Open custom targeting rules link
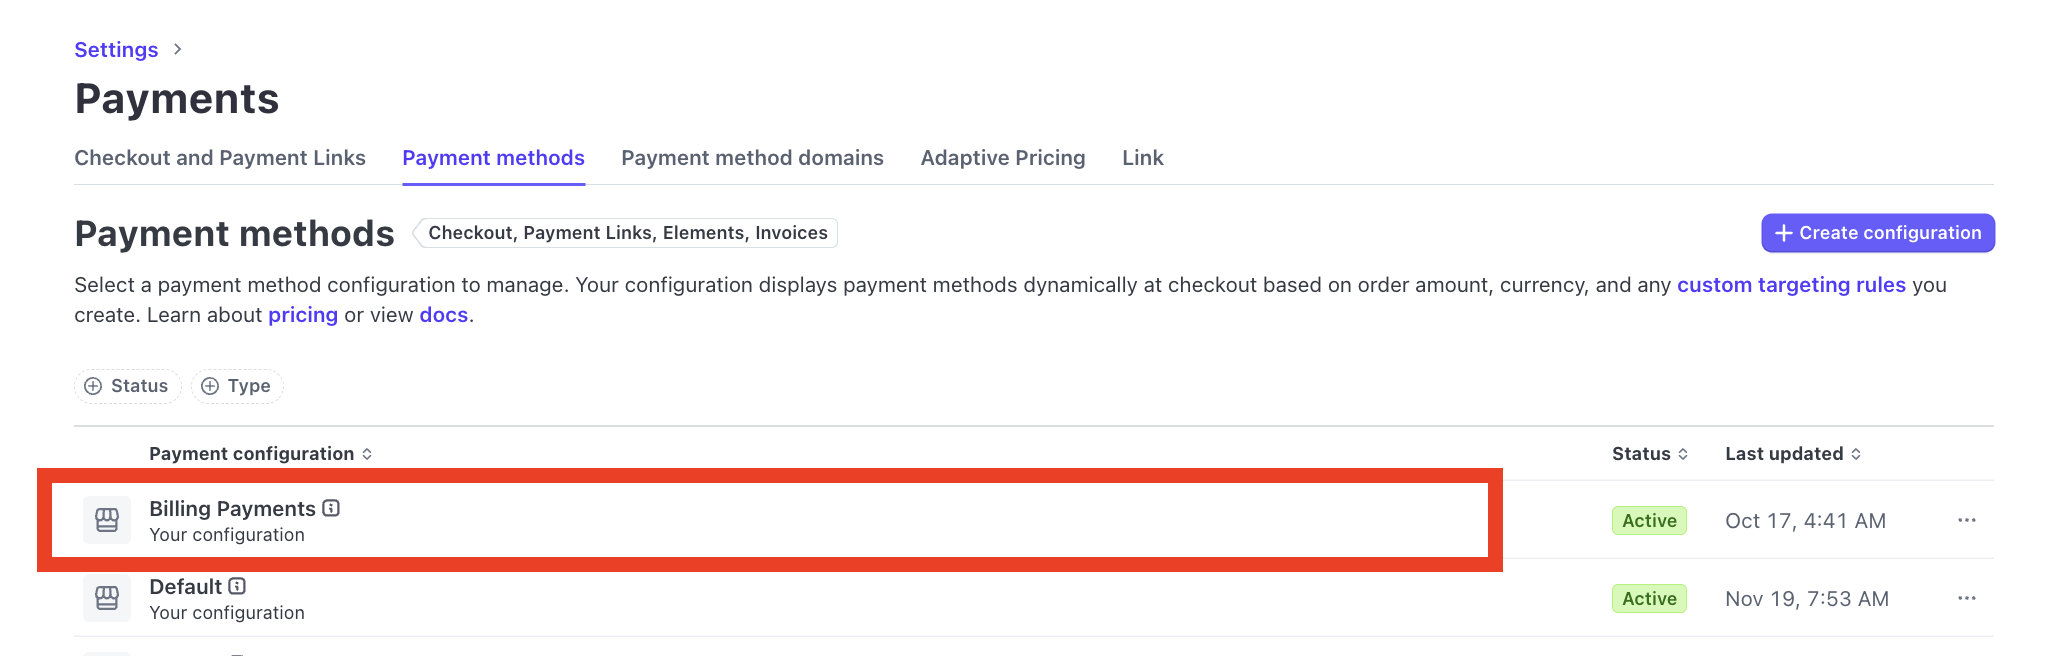Image resolution: width=2050 pixels, height=656 pixels. (x=1791, y=285)
